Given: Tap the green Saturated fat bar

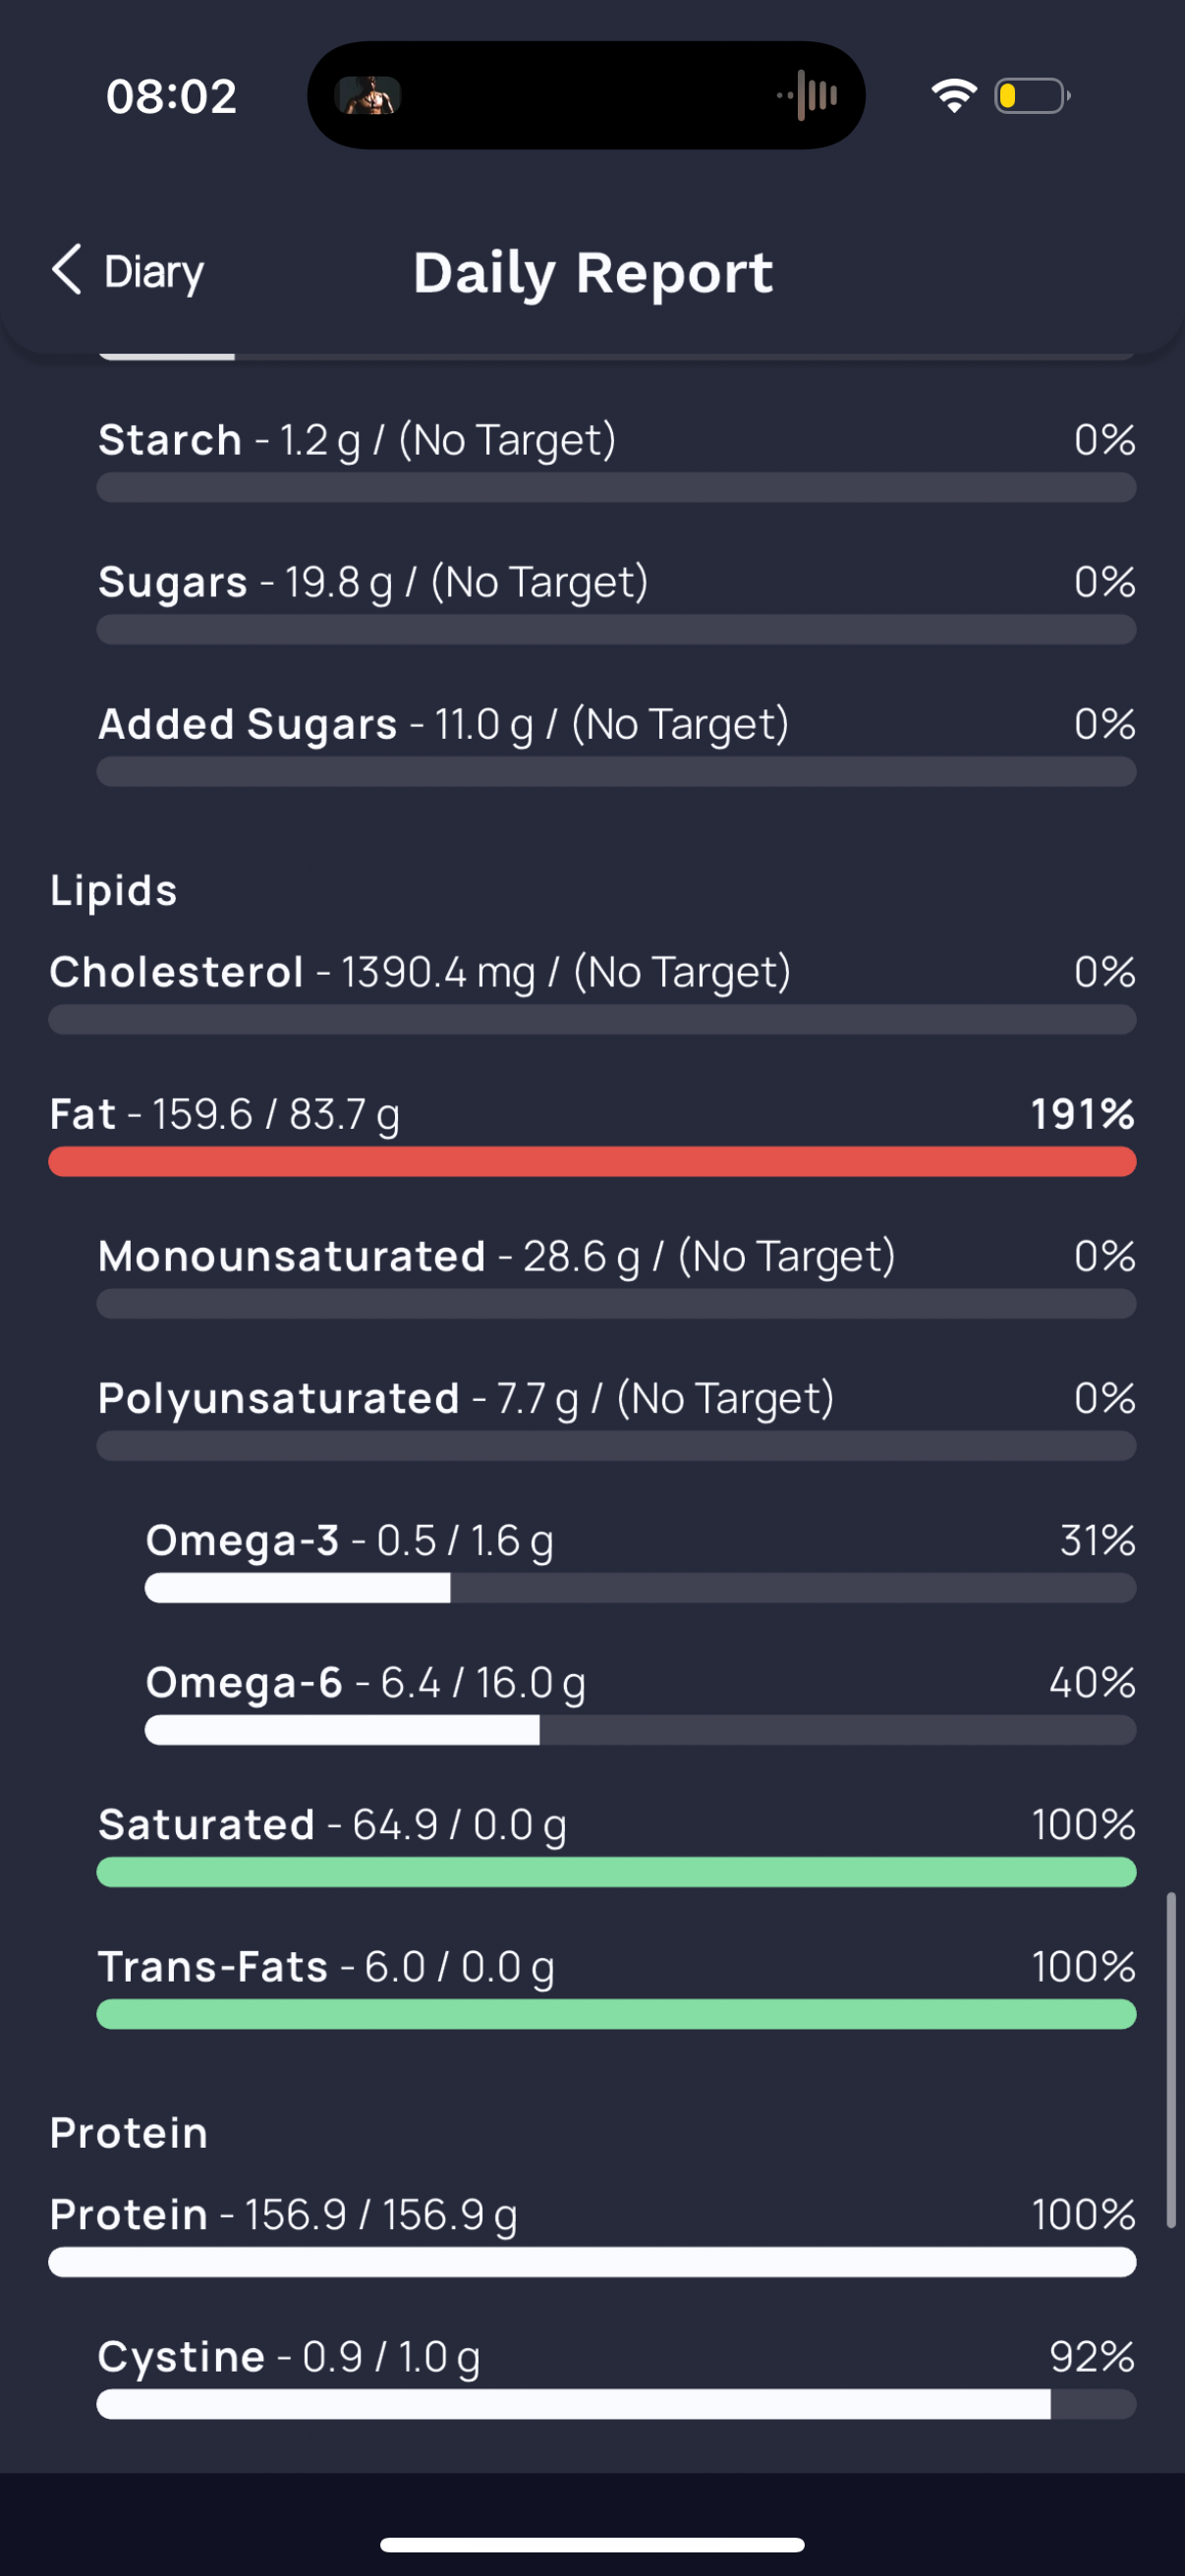Looking at the screenshot, I should tap(616, 1872).
